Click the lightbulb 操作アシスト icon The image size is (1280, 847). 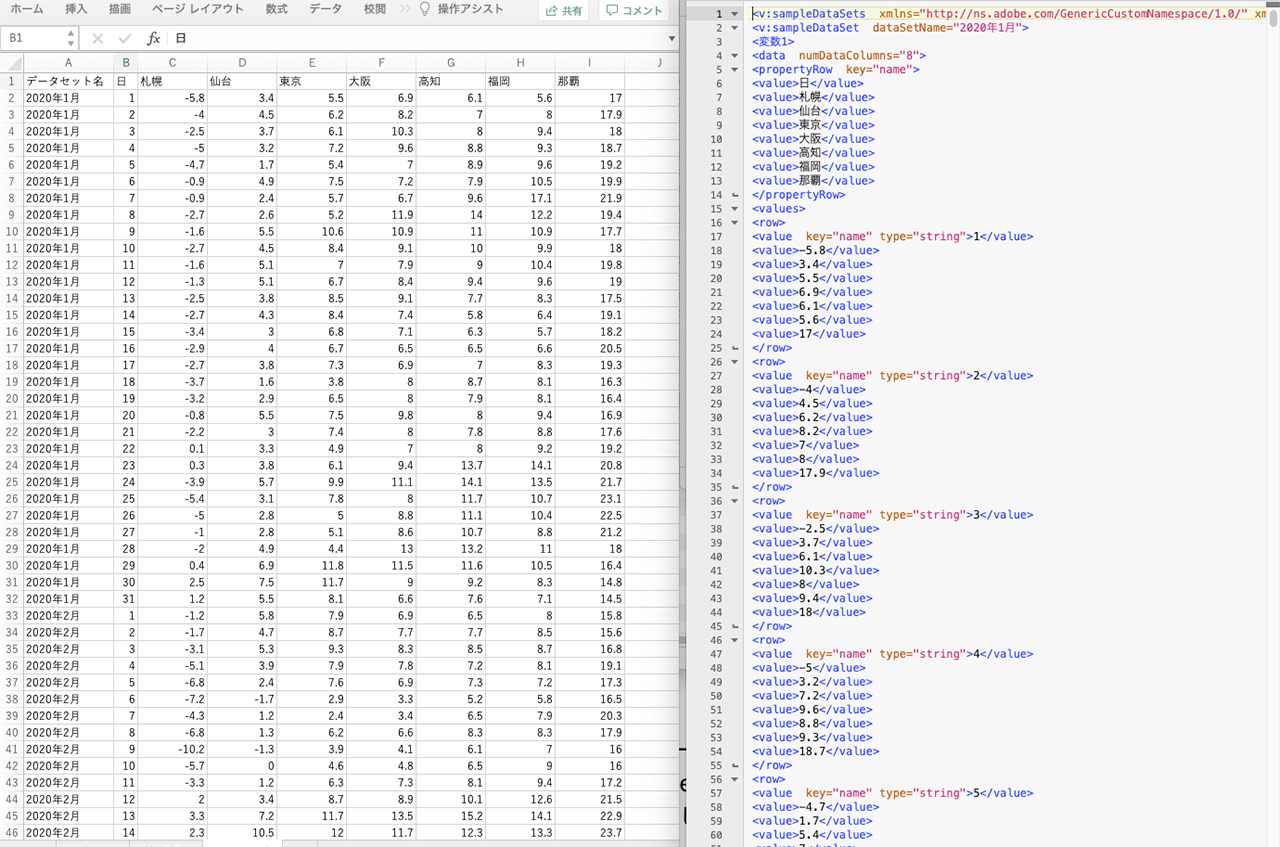(x=424, y=9)
